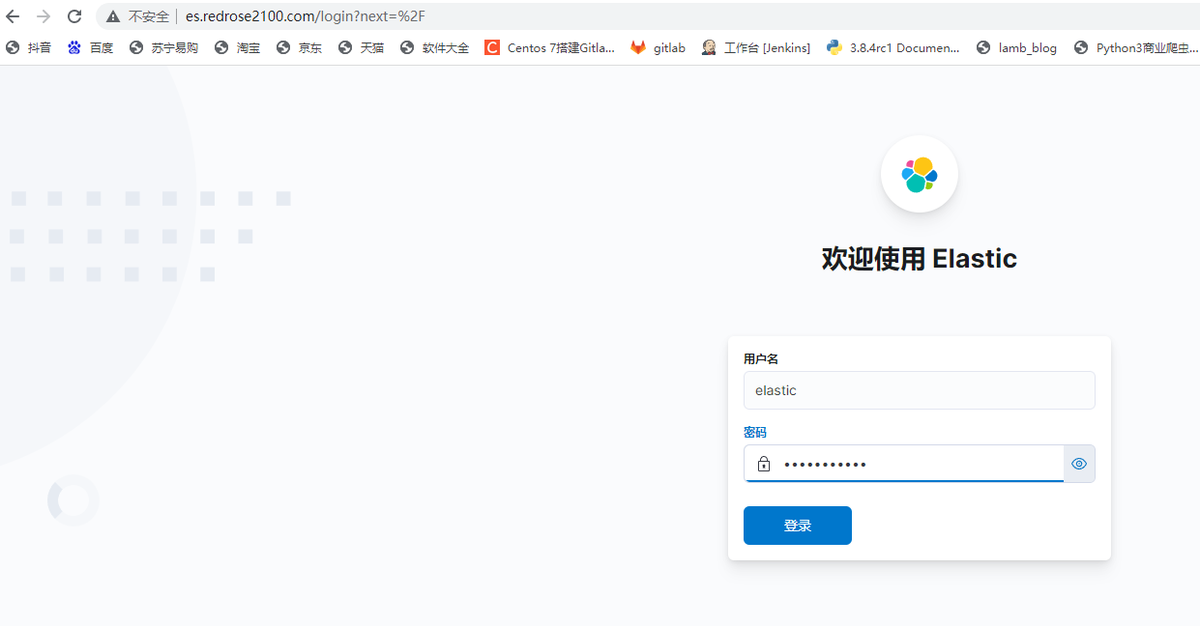
Task: Click the browser back arrow
Action: 13,16
